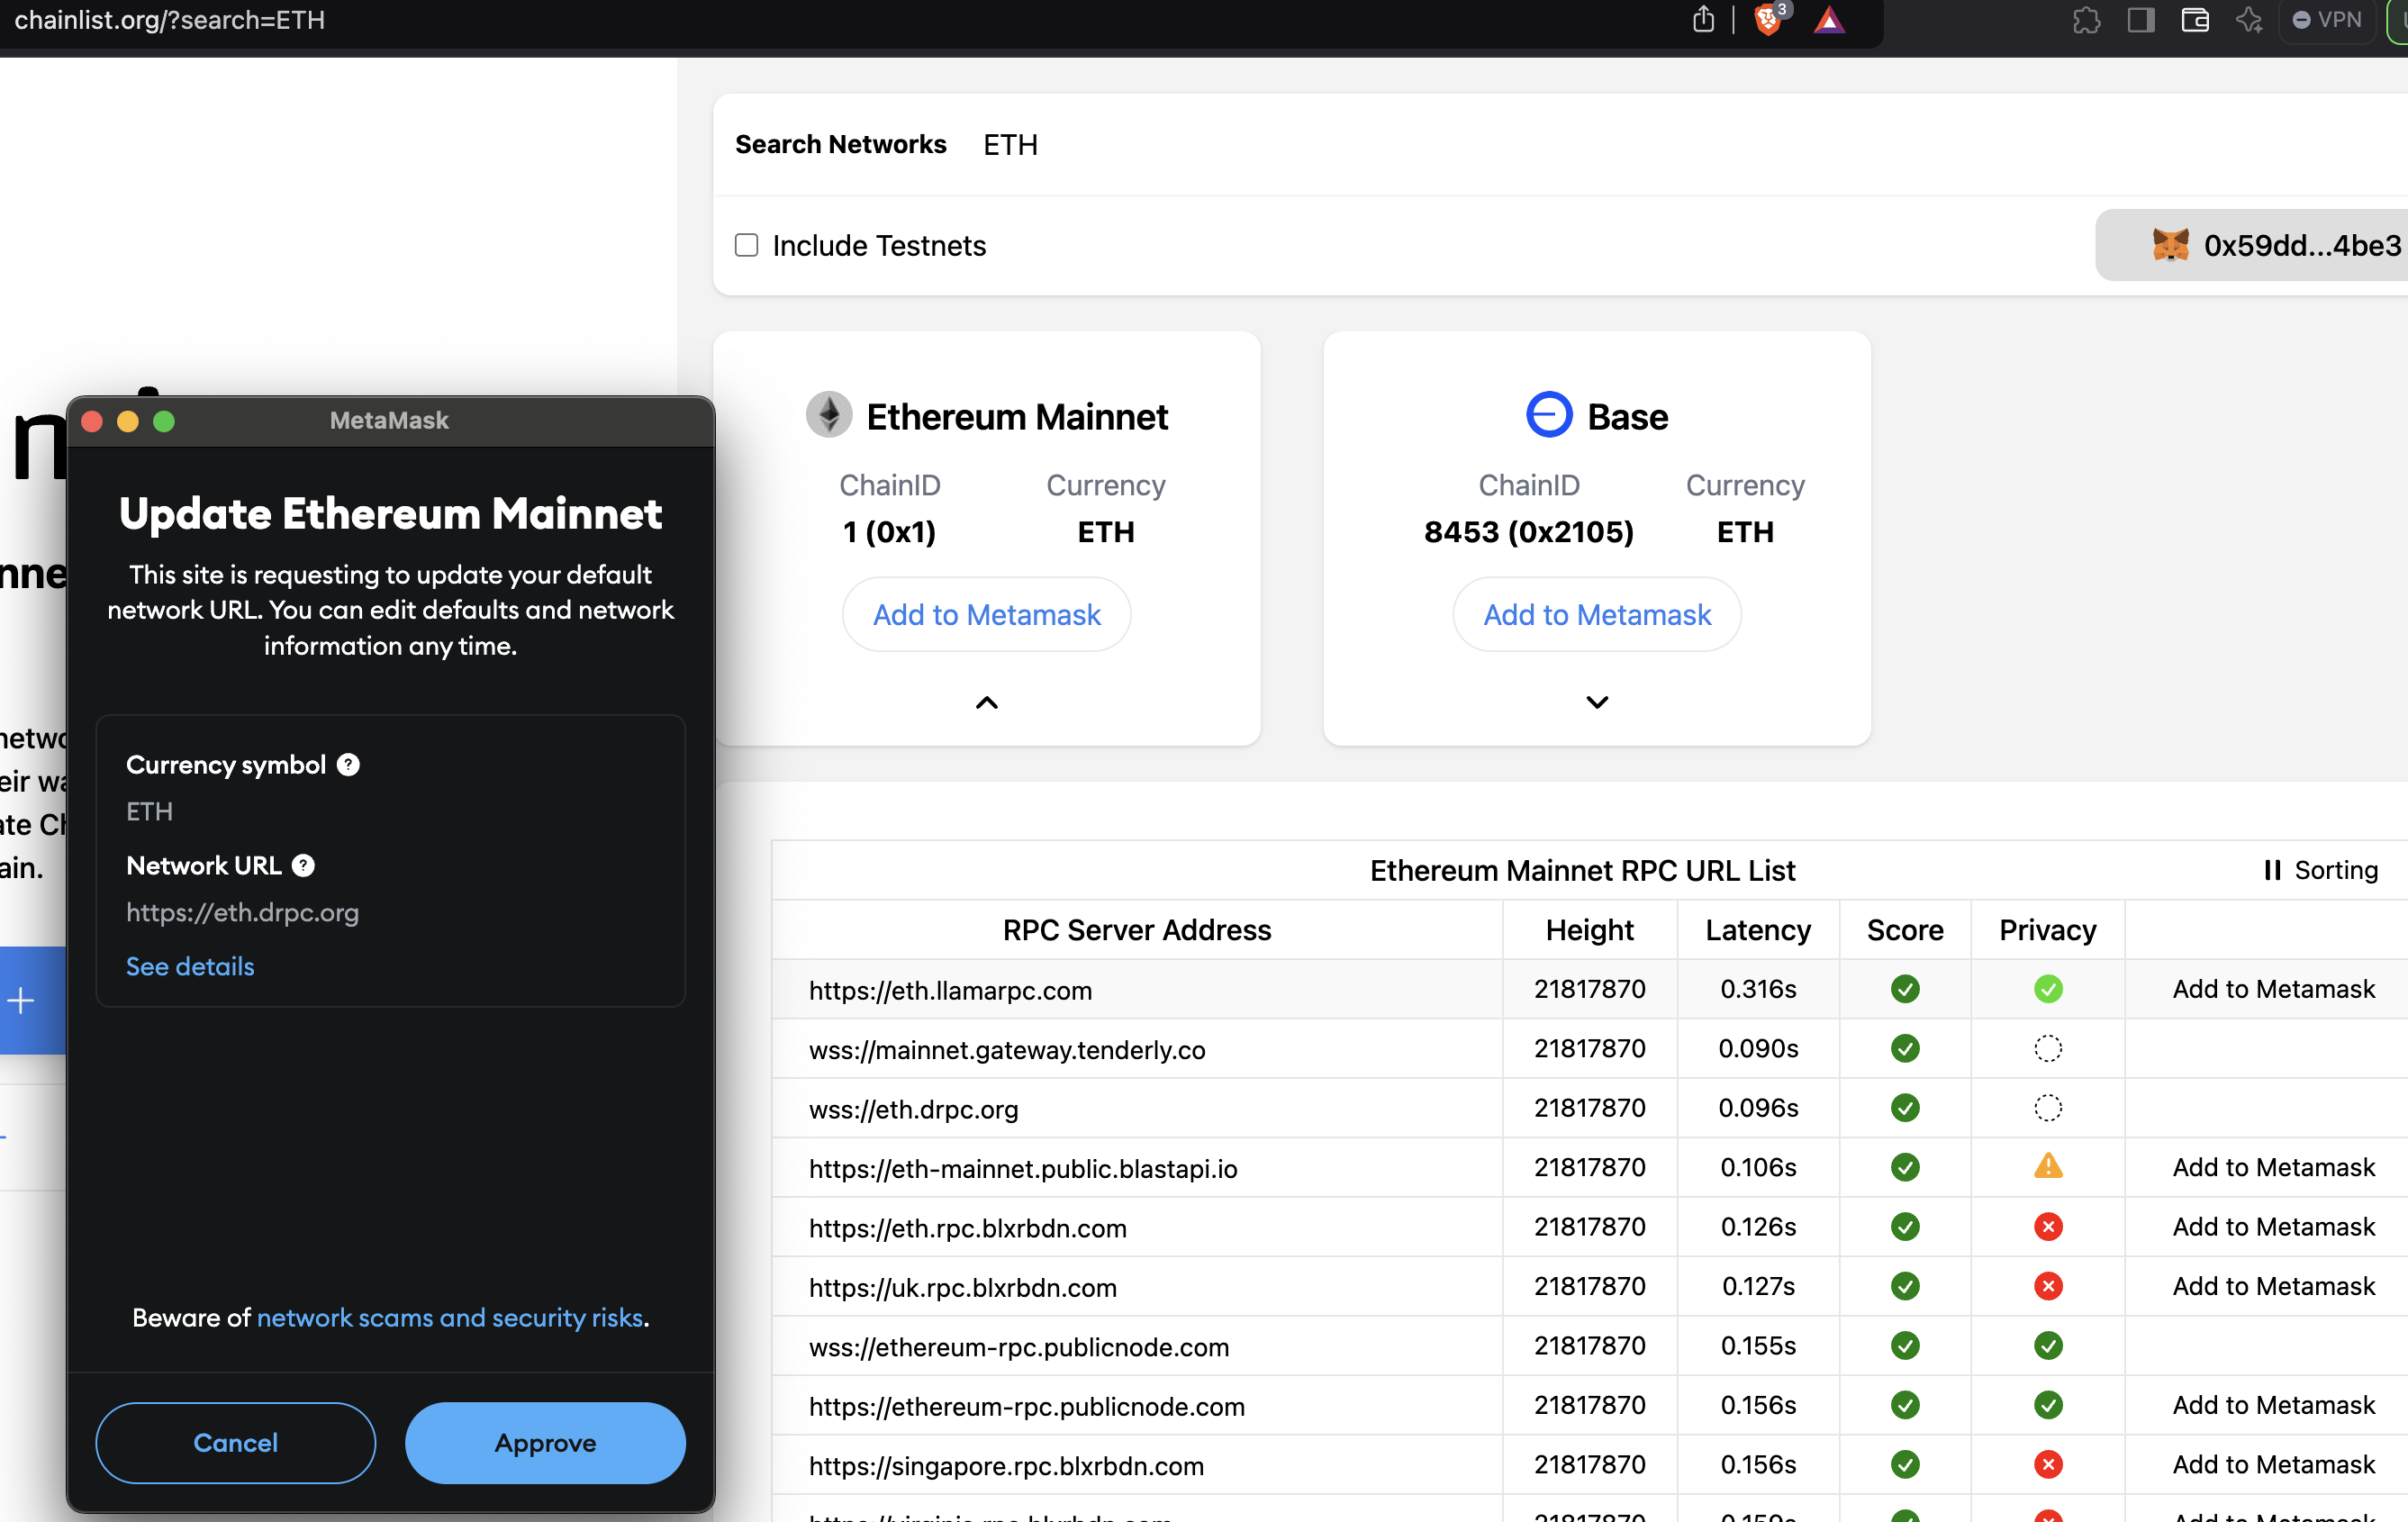Open the Brave Wallet icon in toolbar
The height and width of the screenshot is (1522, 2408).
tap(2195, 20)
